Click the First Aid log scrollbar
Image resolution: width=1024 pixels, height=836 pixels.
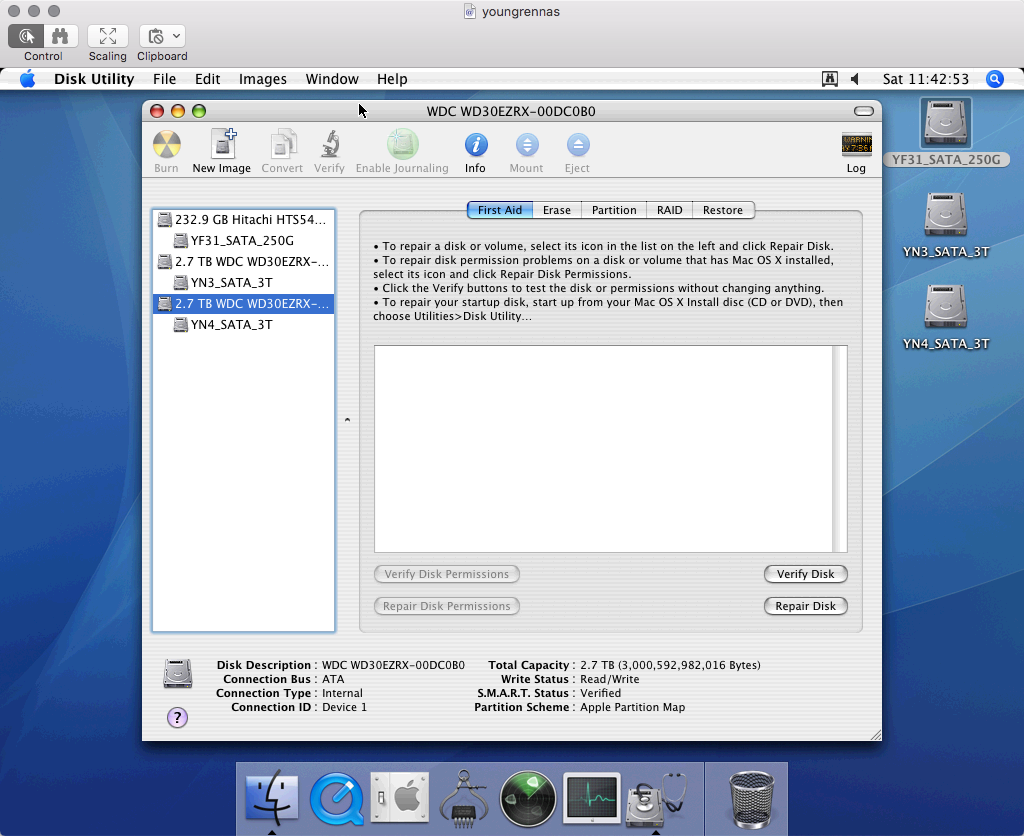(840, 449)
